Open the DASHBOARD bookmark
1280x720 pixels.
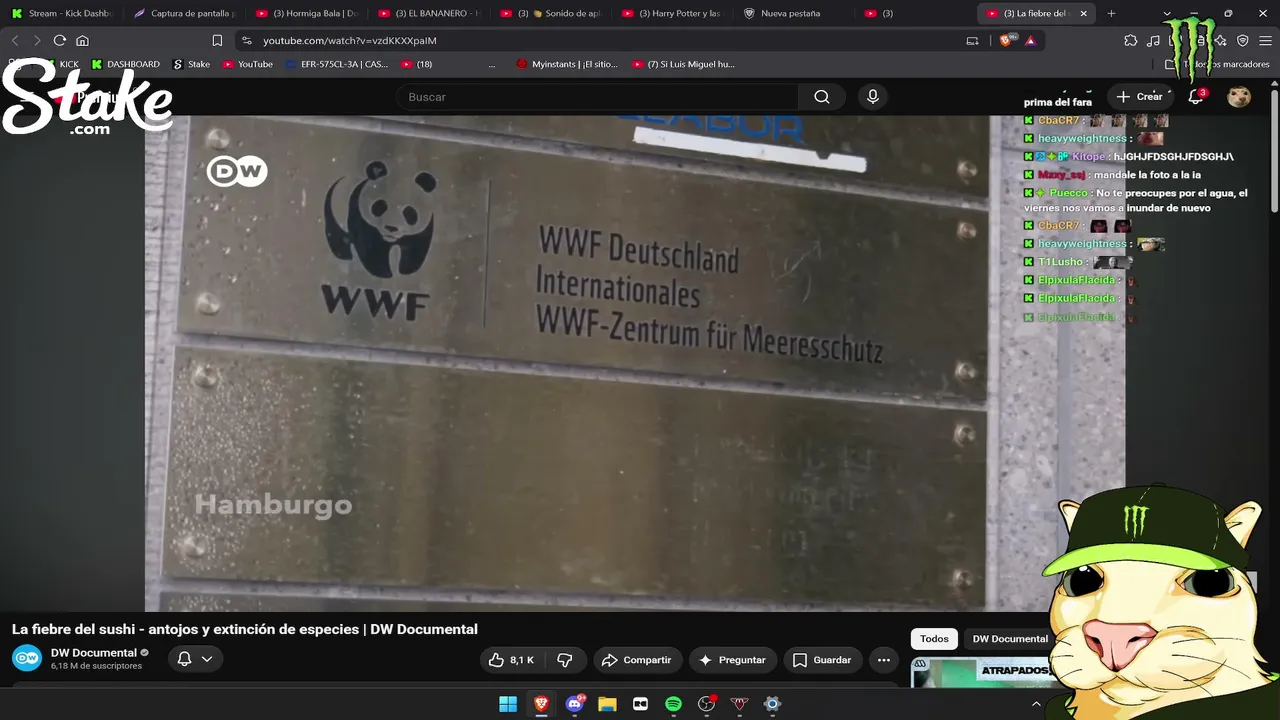126,64
